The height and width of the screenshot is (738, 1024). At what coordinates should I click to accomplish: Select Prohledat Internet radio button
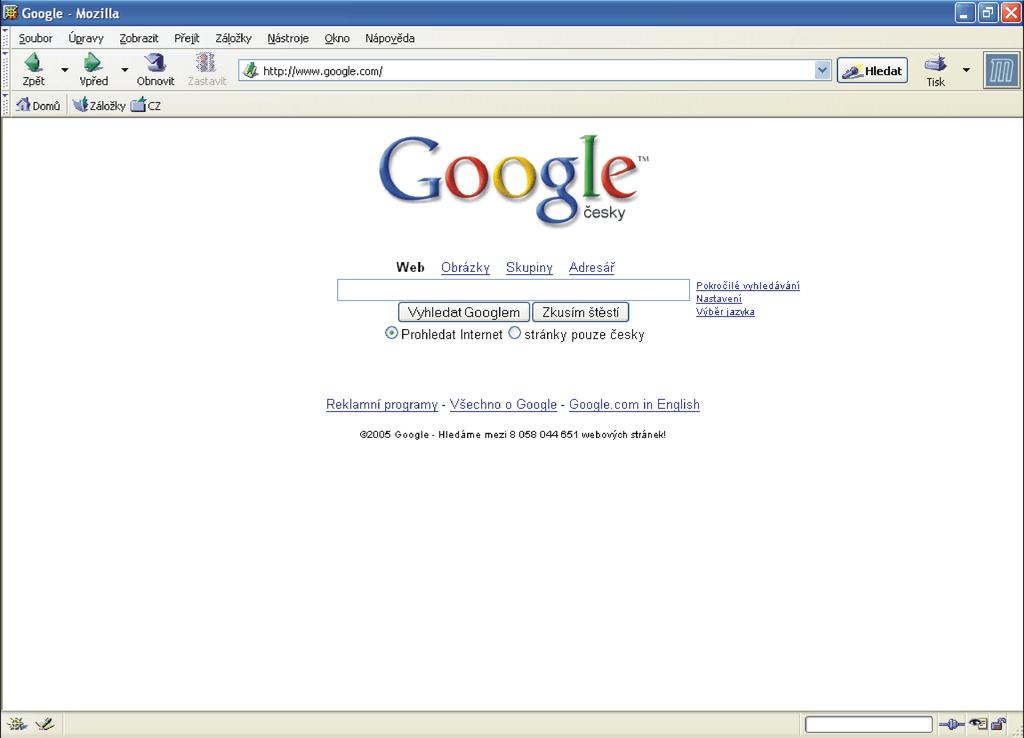click(391, 333)
